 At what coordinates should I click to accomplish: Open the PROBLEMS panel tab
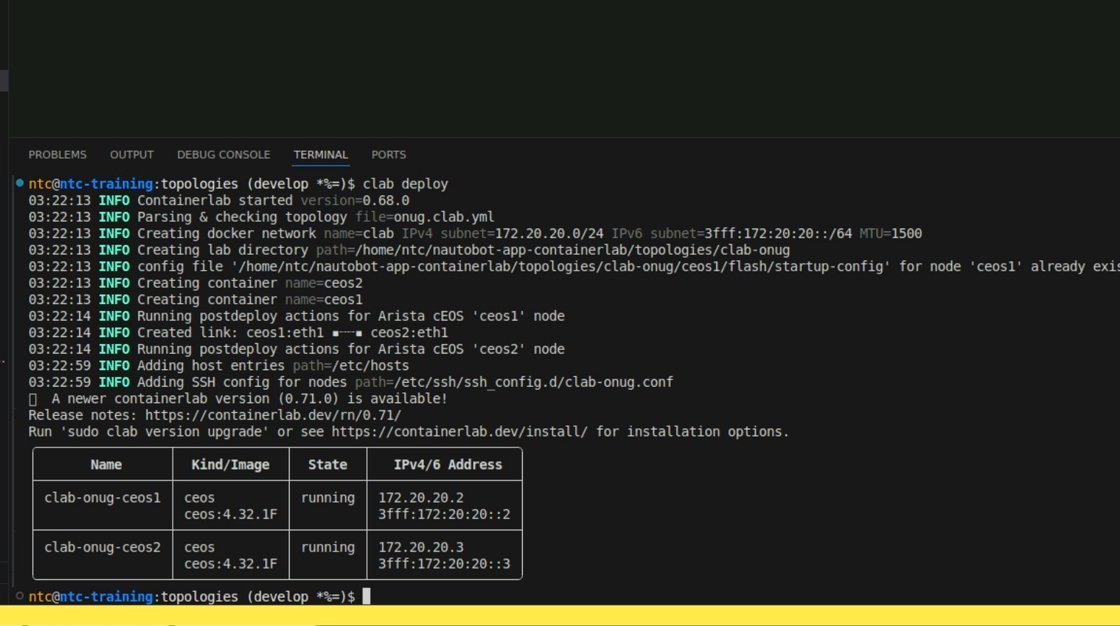point(57,154)
